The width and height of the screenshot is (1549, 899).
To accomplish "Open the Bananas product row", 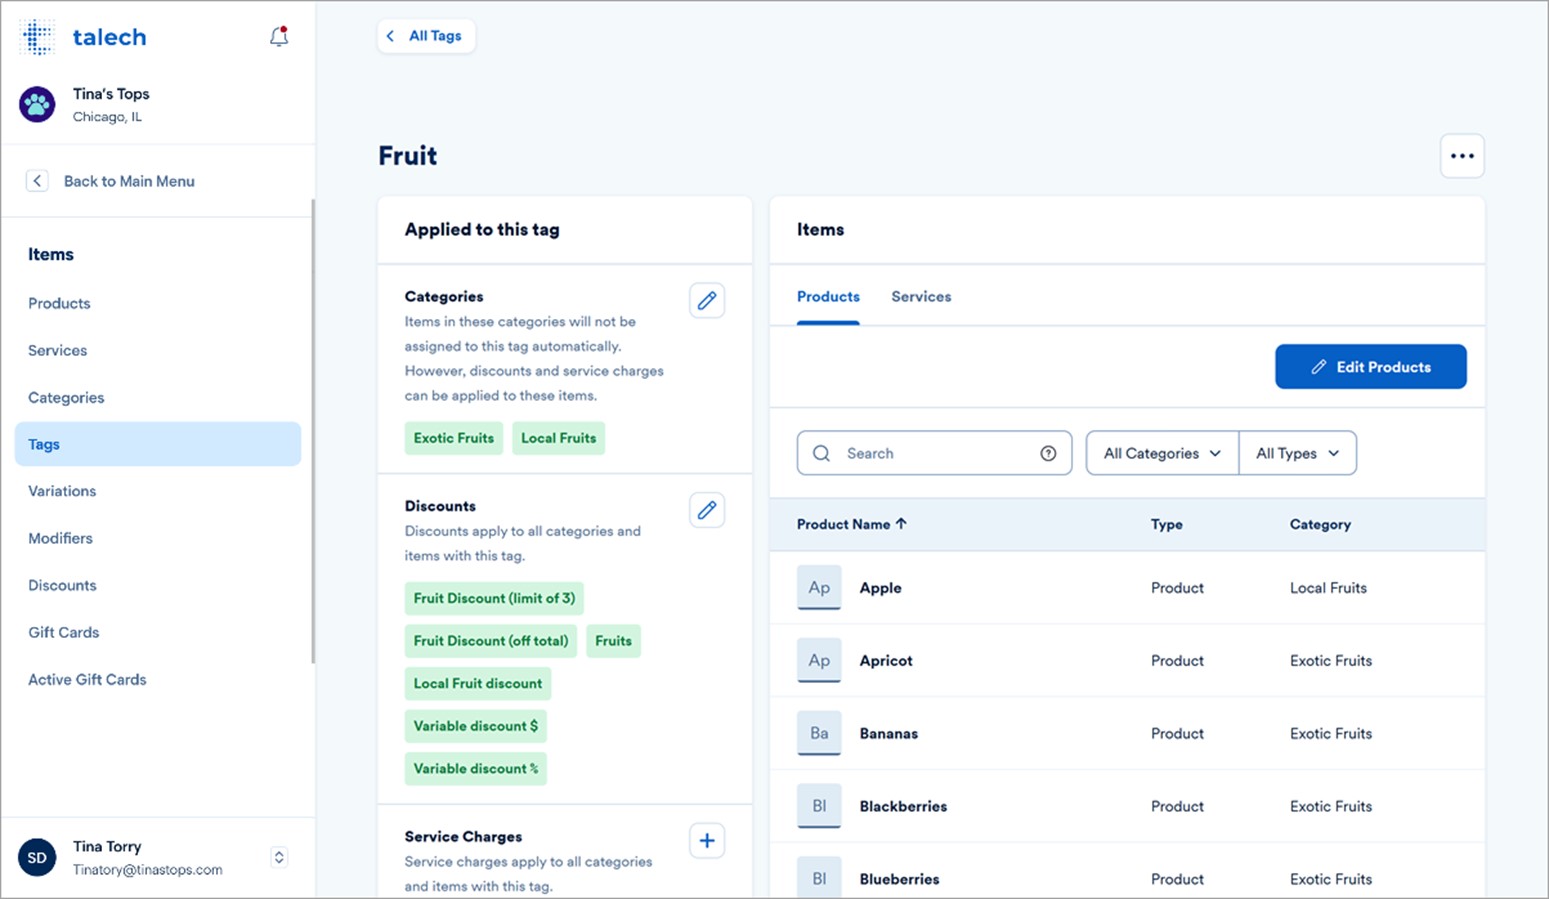I will [x=1127, y=734].
